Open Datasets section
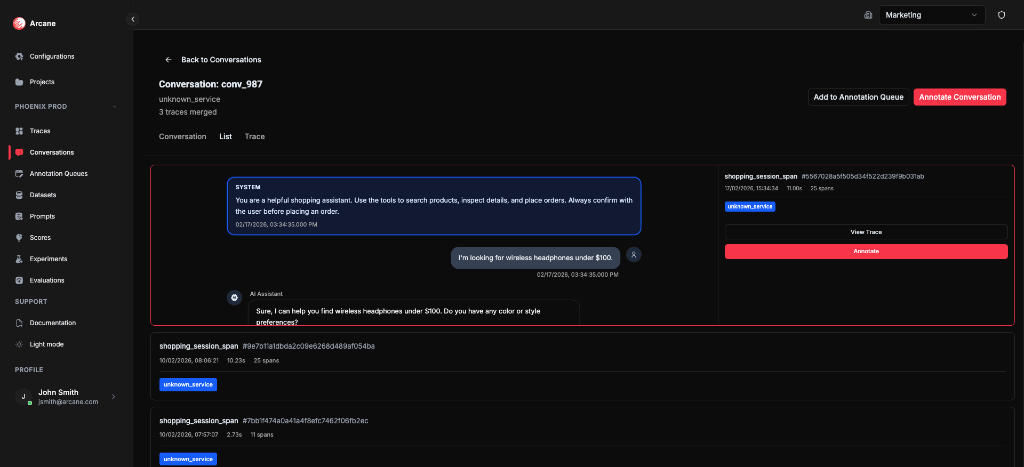Image resolution: width=1024 pixels, height=467 pixels. 43,194
